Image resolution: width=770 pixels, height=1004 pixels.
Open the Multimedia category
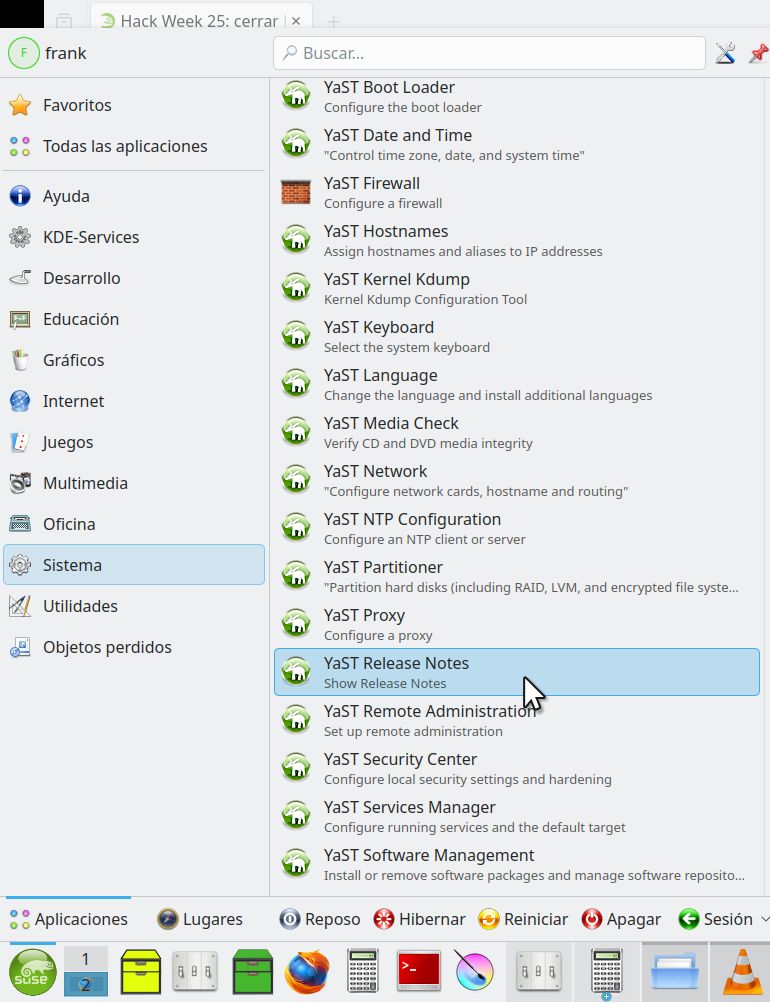(85, 483)
